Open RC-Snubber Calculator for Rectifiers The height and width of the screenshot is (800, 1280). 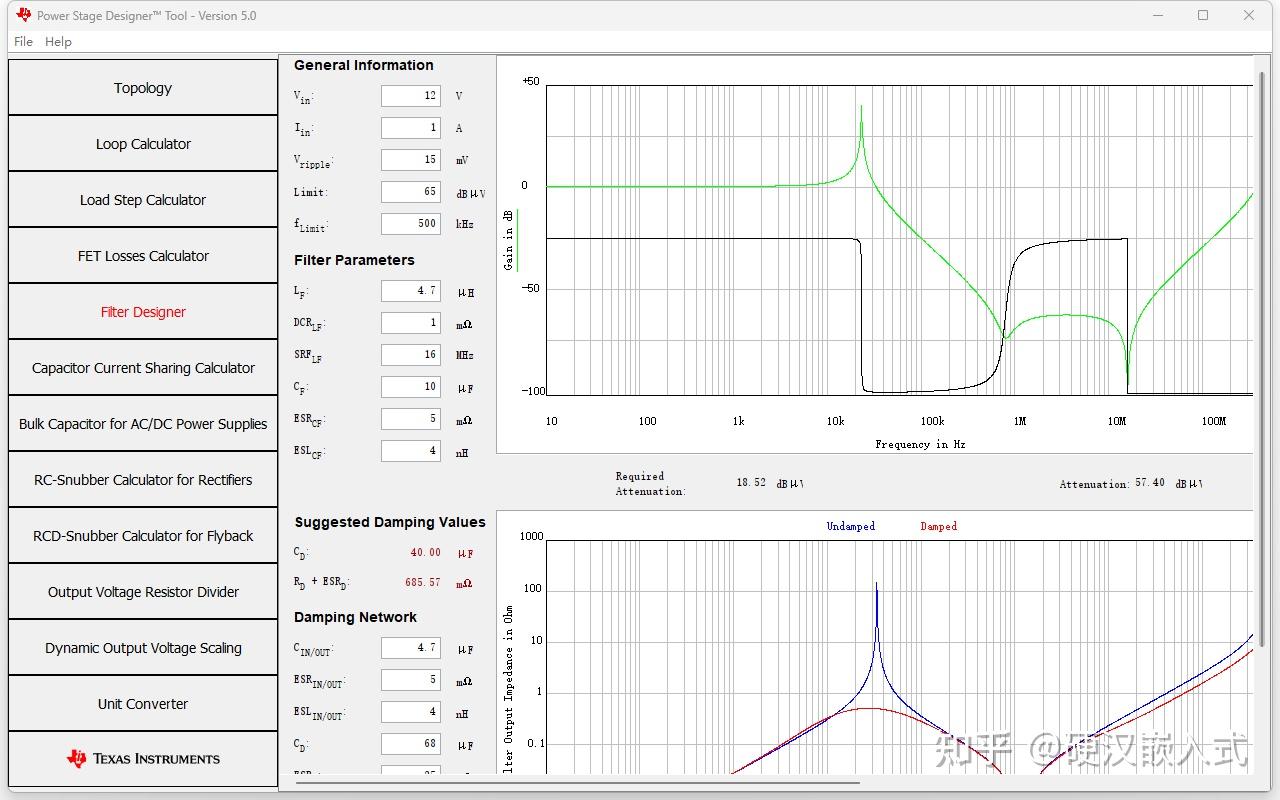pos(143,480)
